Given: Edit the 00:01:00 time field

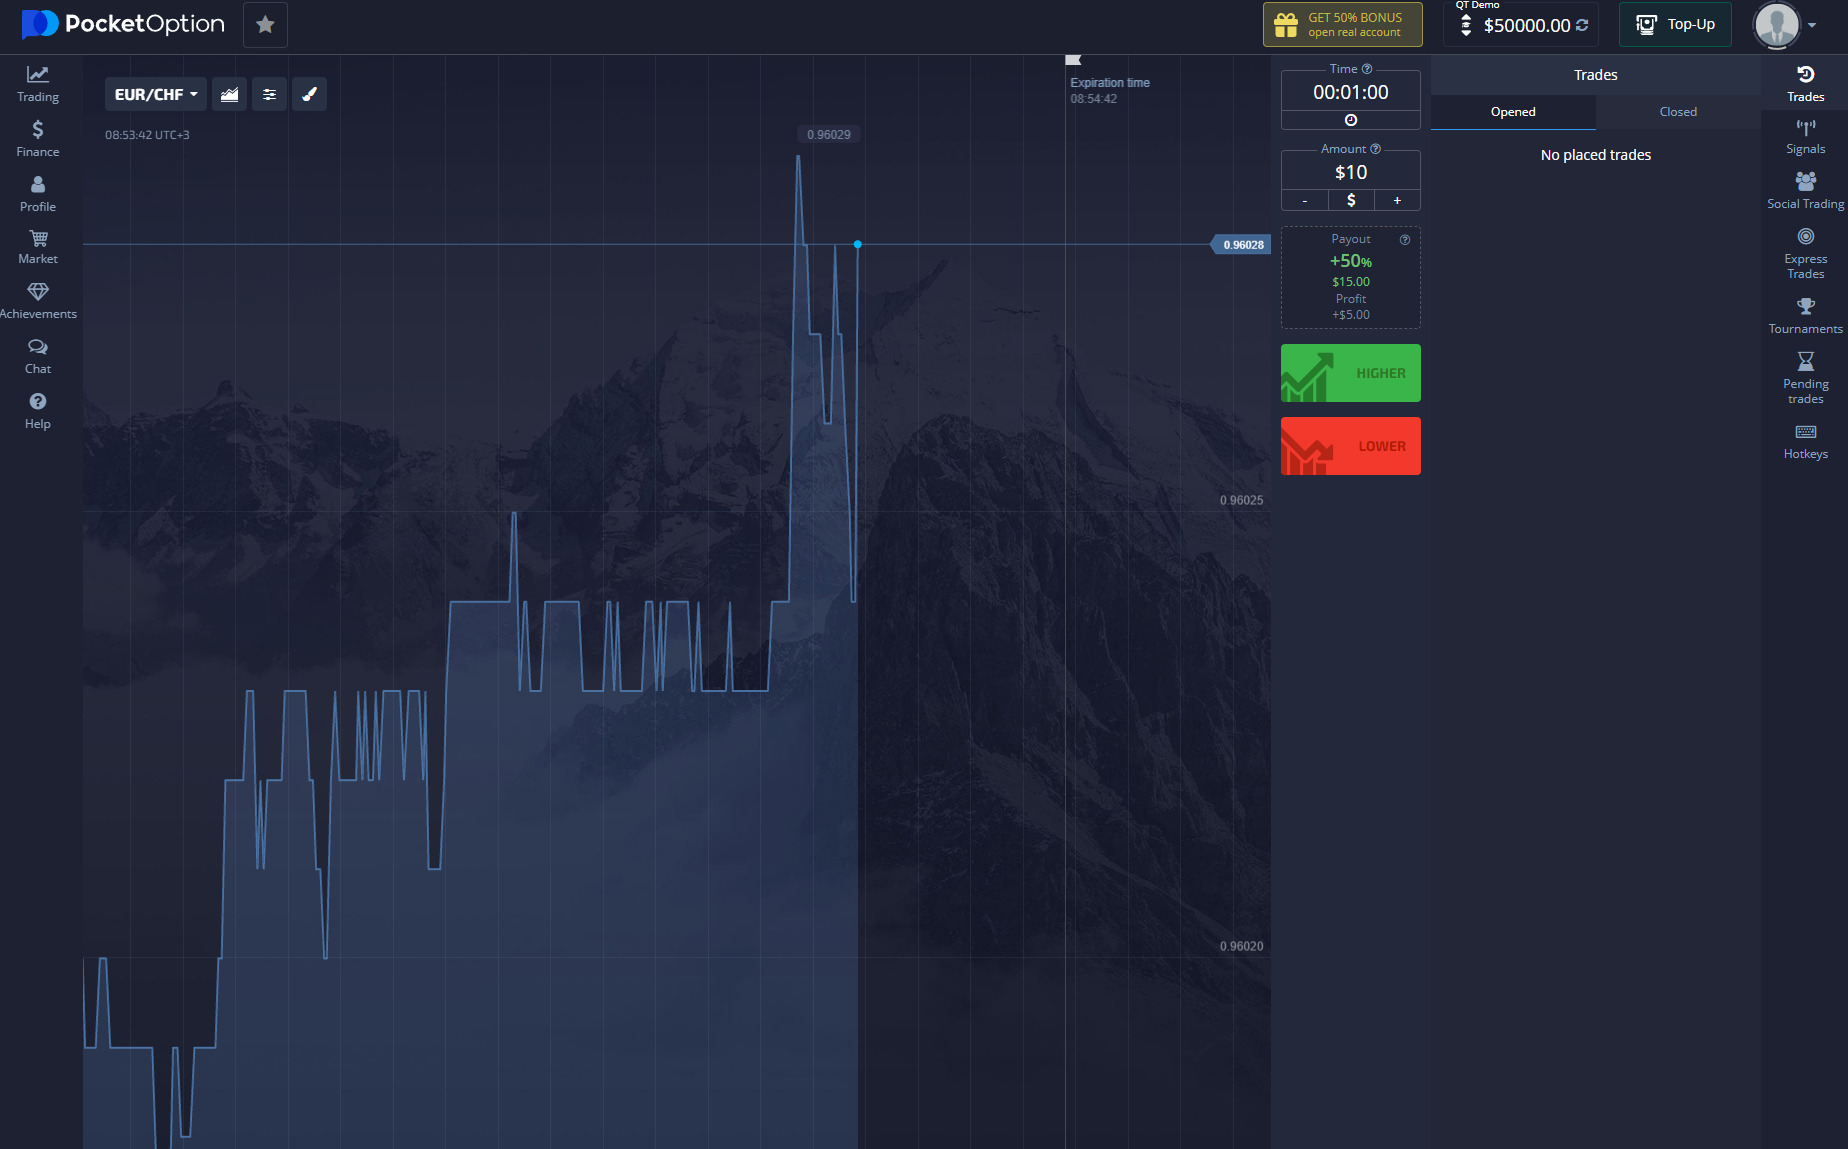Looking at the screenshot, I should click(1351, 93).
